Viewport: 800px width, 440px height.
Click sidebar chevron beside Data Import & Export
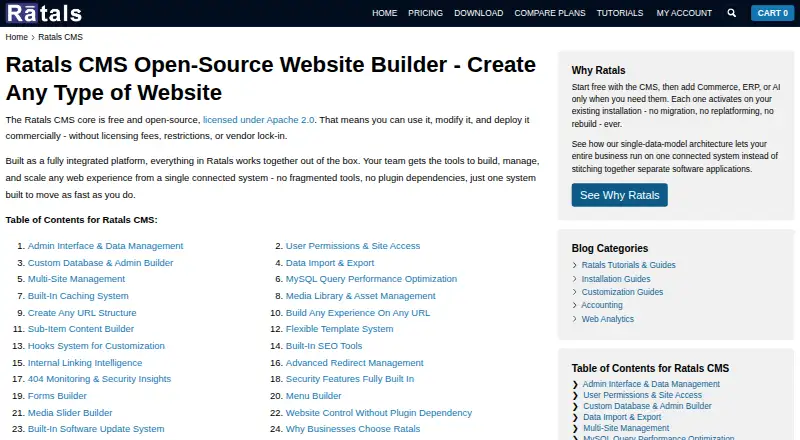tap(575, 418)
